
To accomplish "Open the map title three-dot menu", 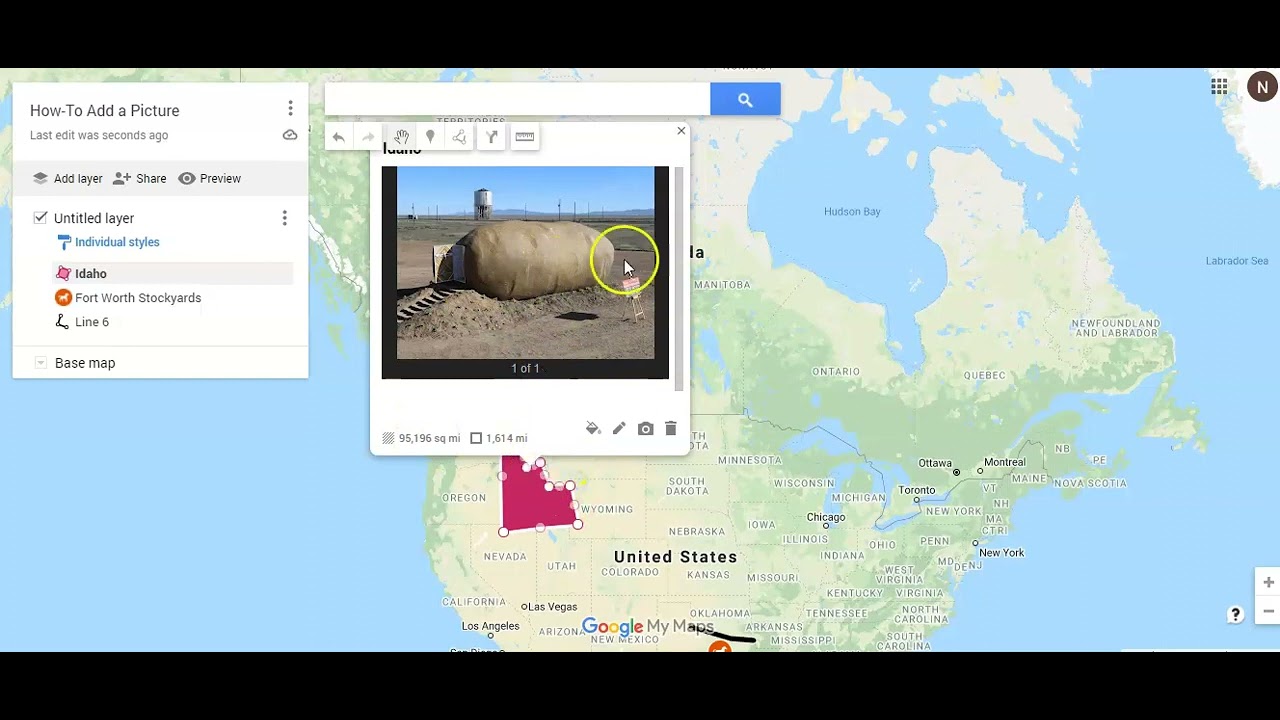I will [x=290, y=108].
